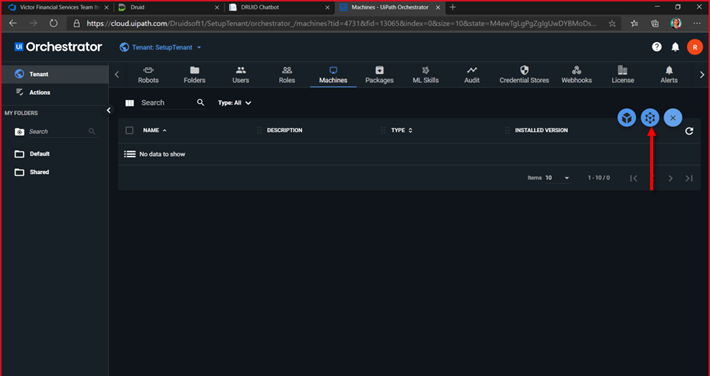Screen dimensions: 710x376
Task: Go to the last page
Action: [689, 178]
